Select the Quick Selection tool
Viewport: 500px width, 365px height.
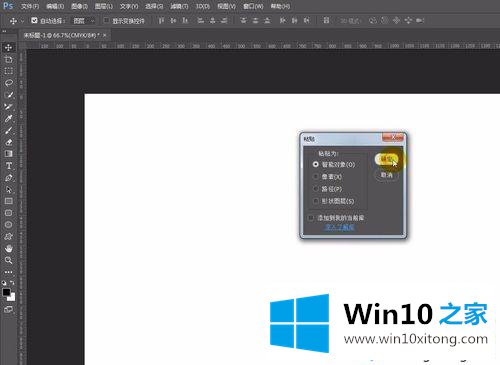click(8, 95)
